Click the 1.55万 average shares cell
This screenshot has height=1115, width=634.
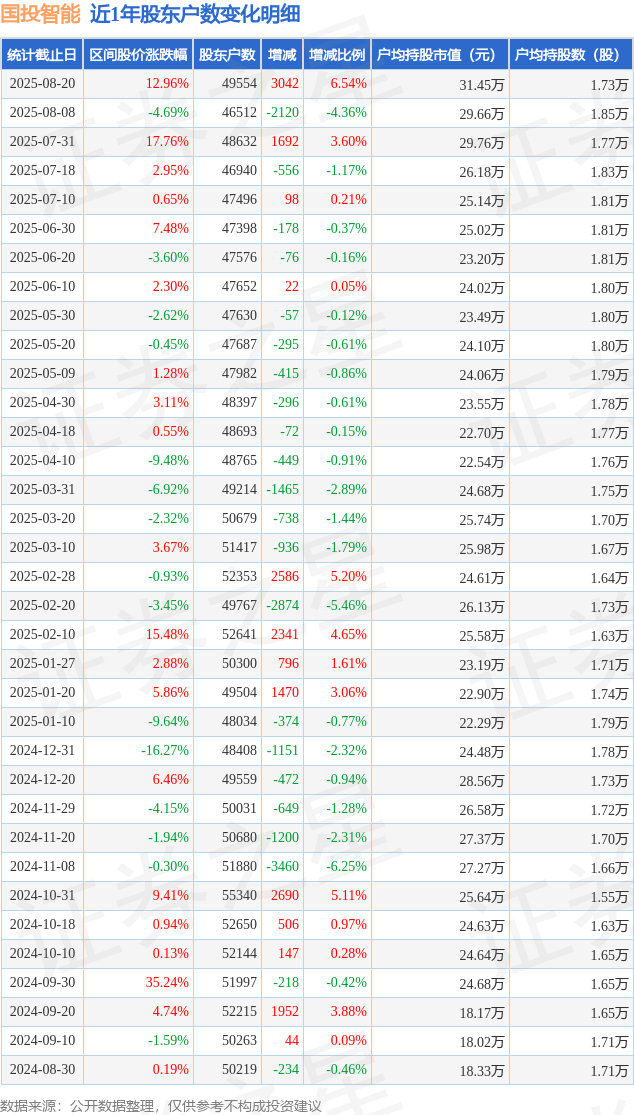(609, 896)
